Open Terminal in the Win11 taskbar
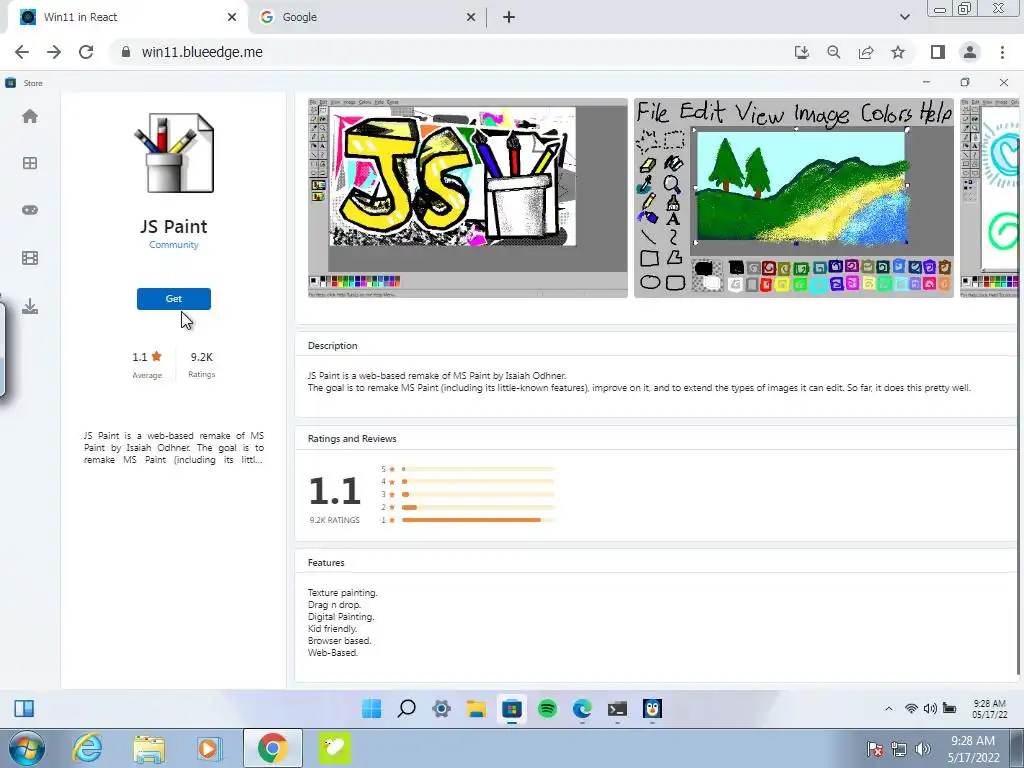The width and height of the screenshot is (1024, 768). tap(617, 709)
